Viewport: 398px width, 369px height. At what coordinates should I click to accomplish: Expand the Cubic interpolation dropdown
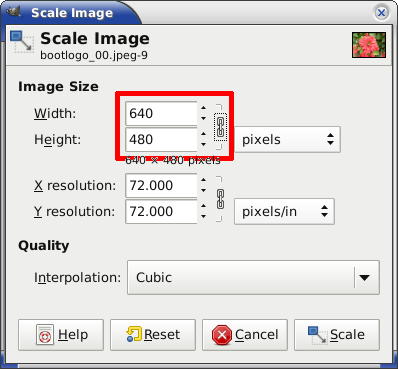point(253,278)
